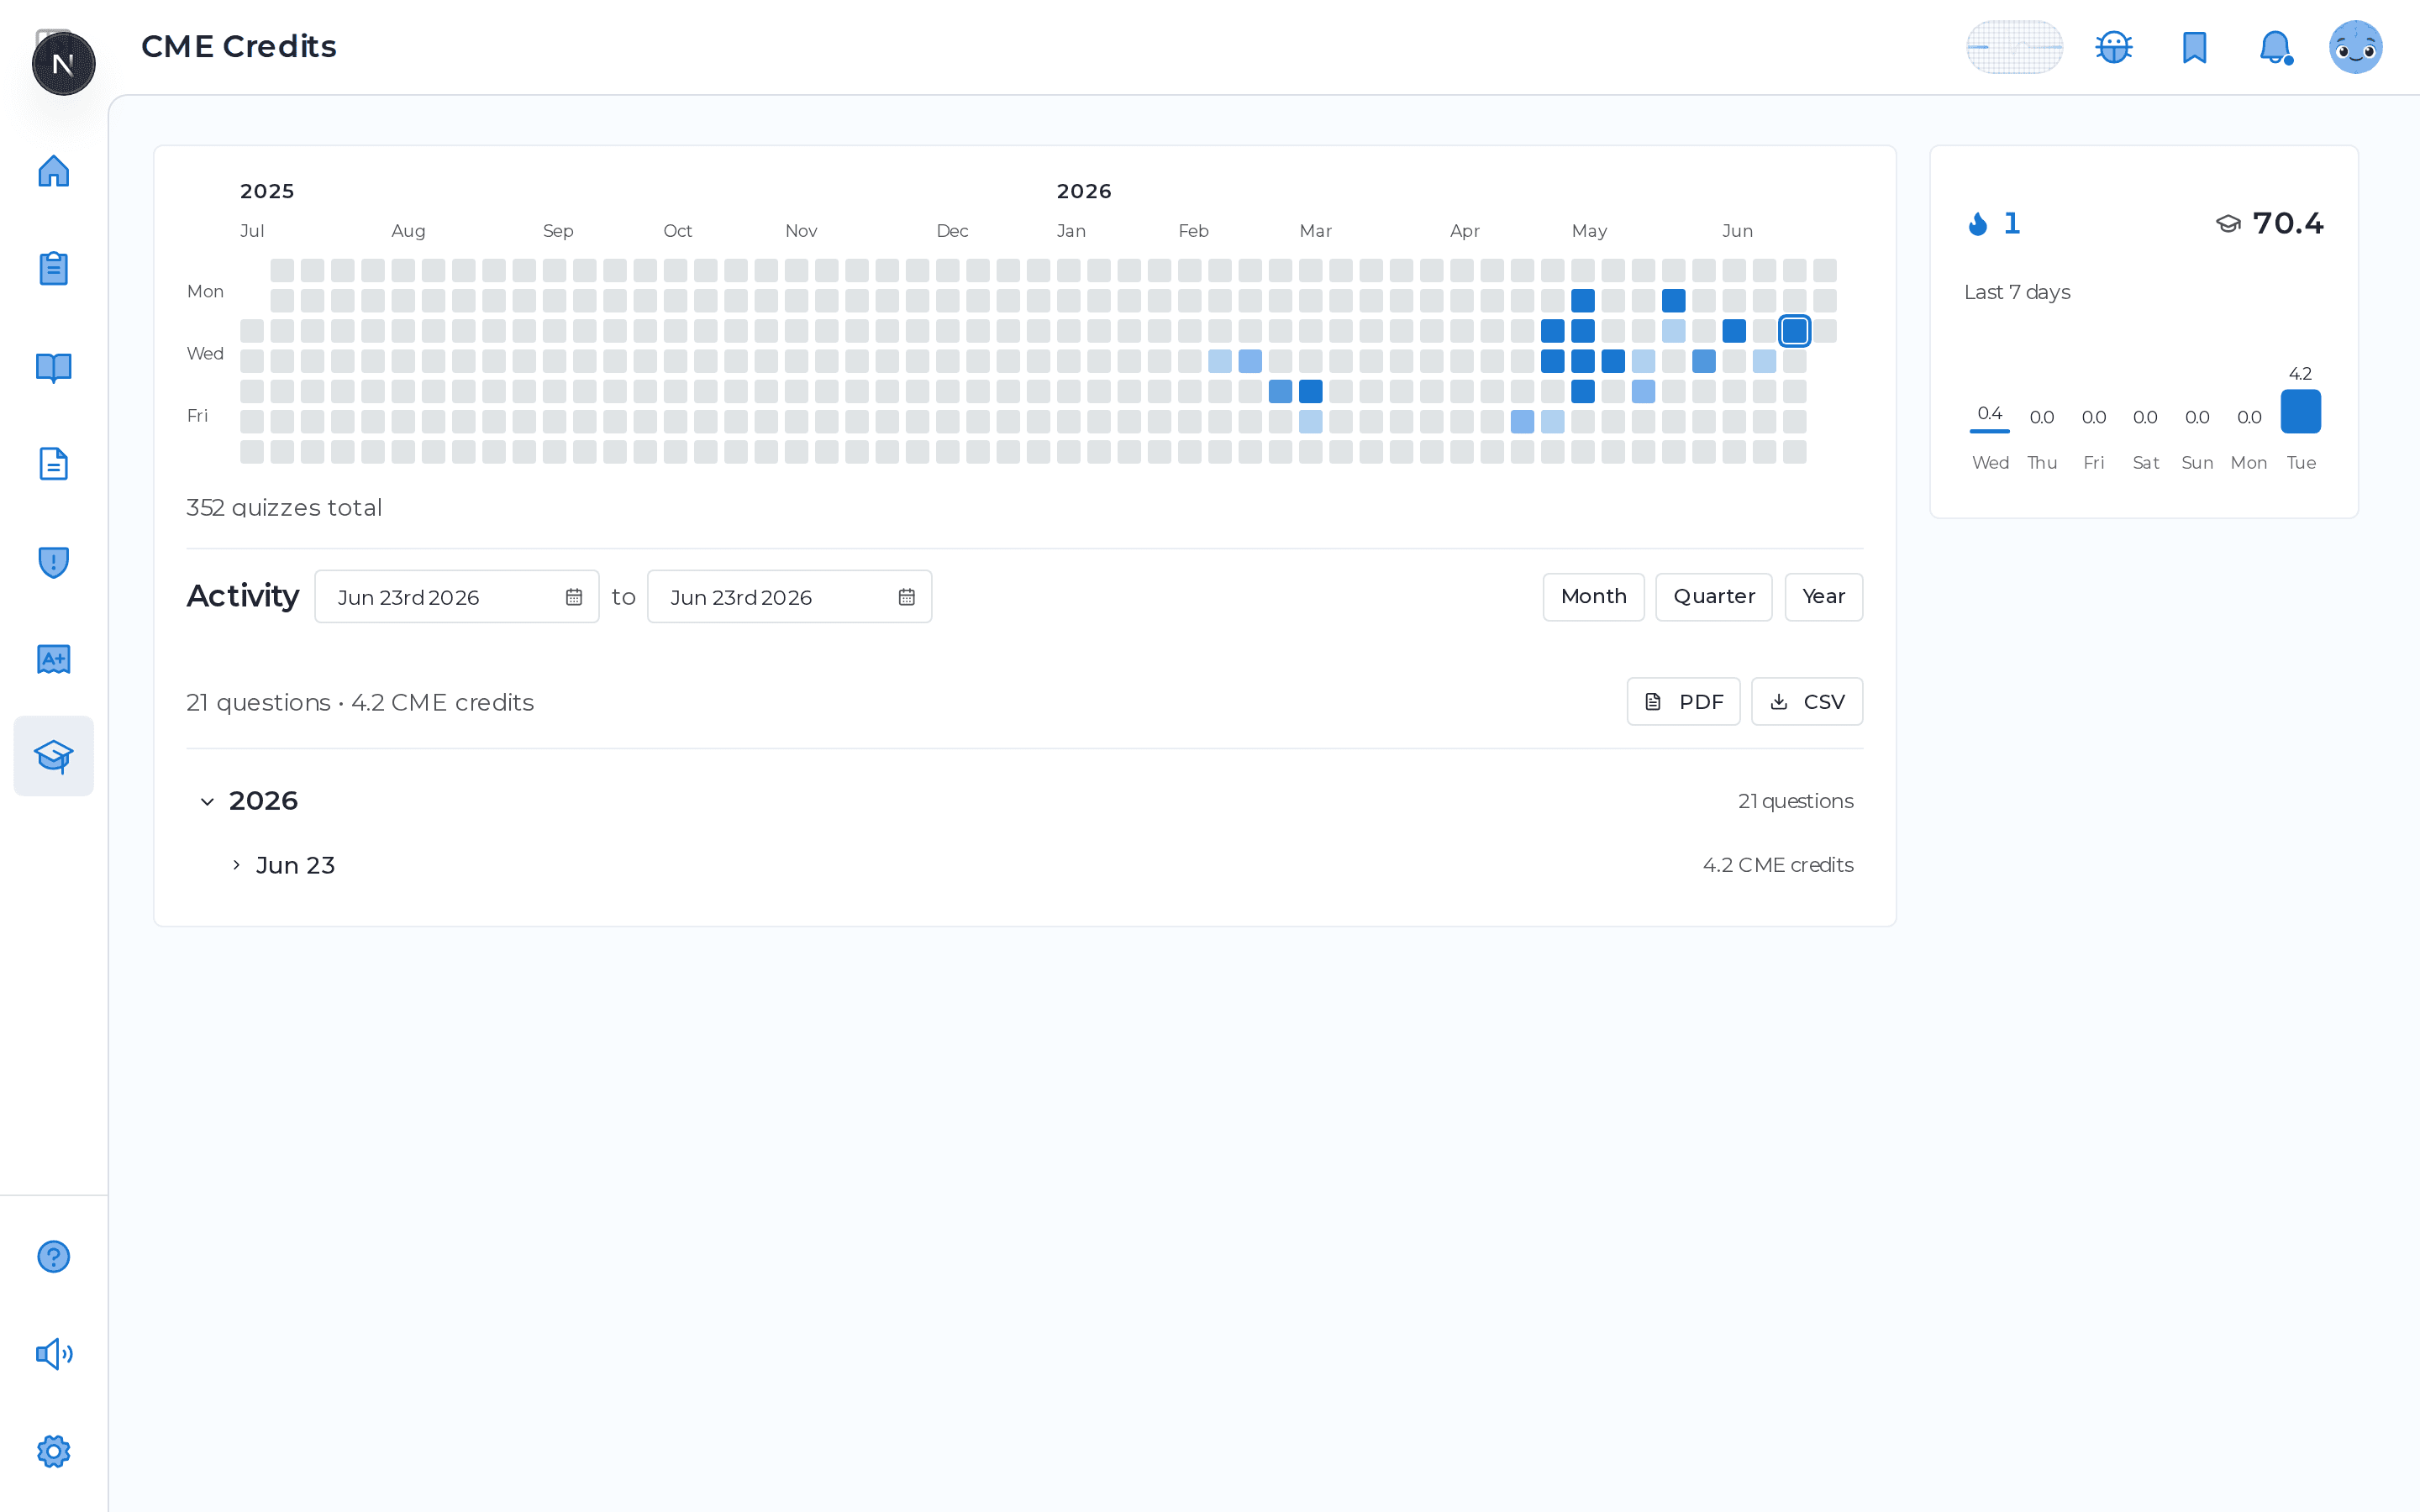Image resolution: width=2420 pixels, height=1512 pixels.
Task: Open the clipboard icon in the sidebar
Action: [54, 269]
